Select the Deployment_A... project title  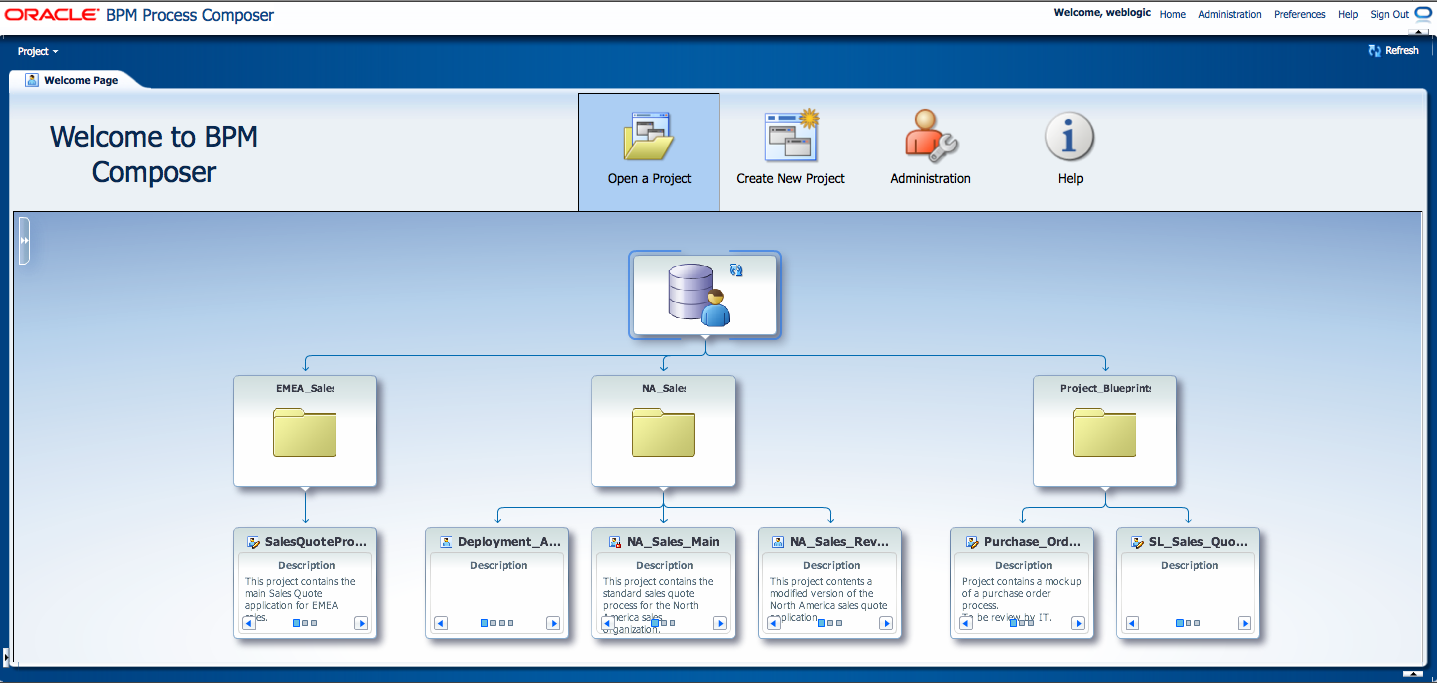pos(510,542)
